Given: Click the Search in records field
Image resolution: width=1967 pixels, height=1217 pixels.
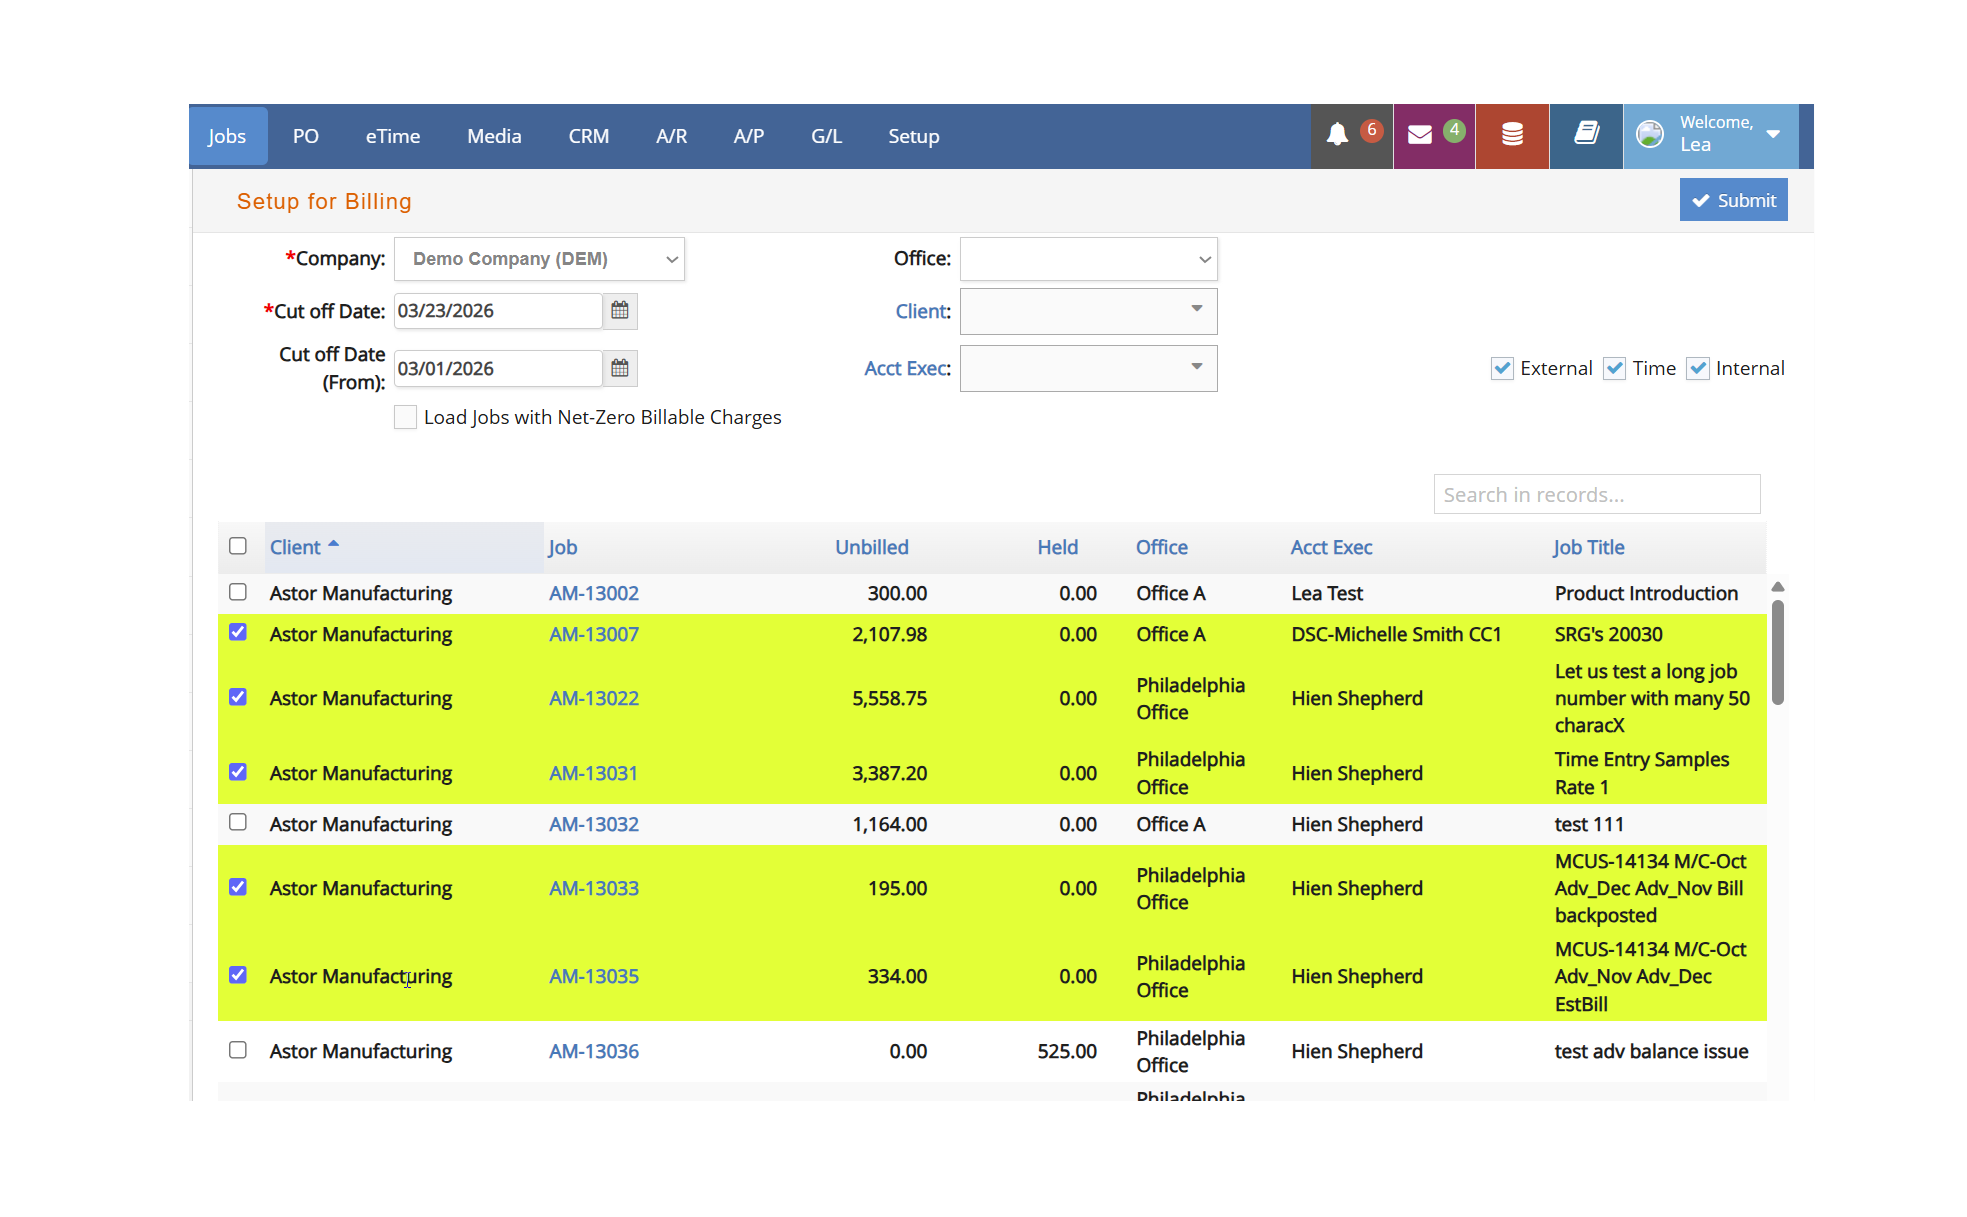Looking at the screenshot, I should (1596, 494).
